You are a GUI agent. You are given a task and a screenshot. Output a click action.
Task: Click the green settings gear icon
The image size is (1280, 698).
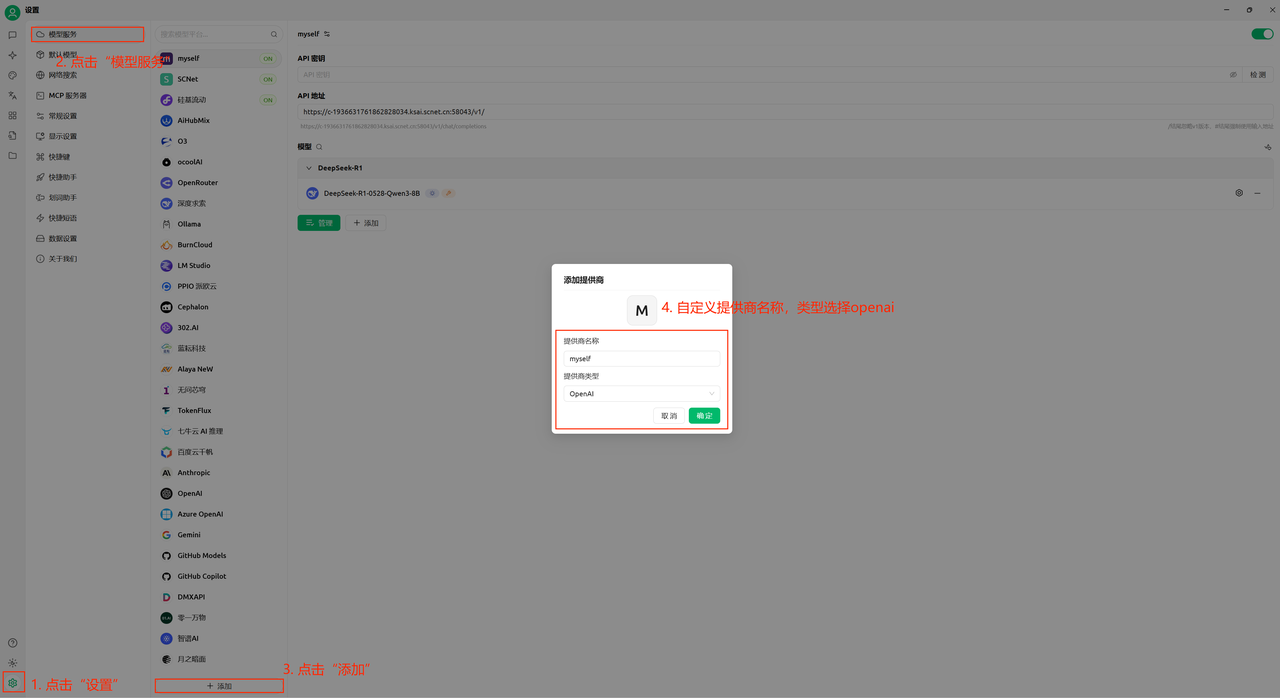point(12,684)
